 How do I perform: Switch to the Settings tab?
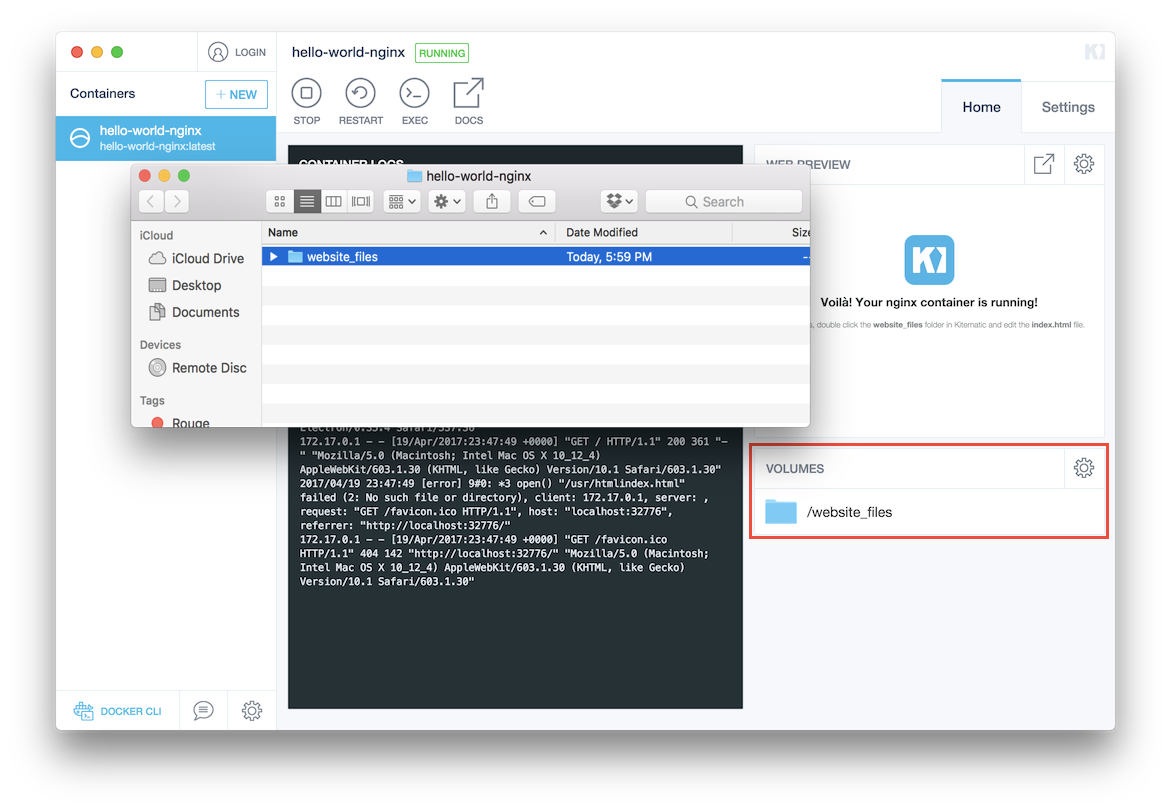tap(1067, 106)
